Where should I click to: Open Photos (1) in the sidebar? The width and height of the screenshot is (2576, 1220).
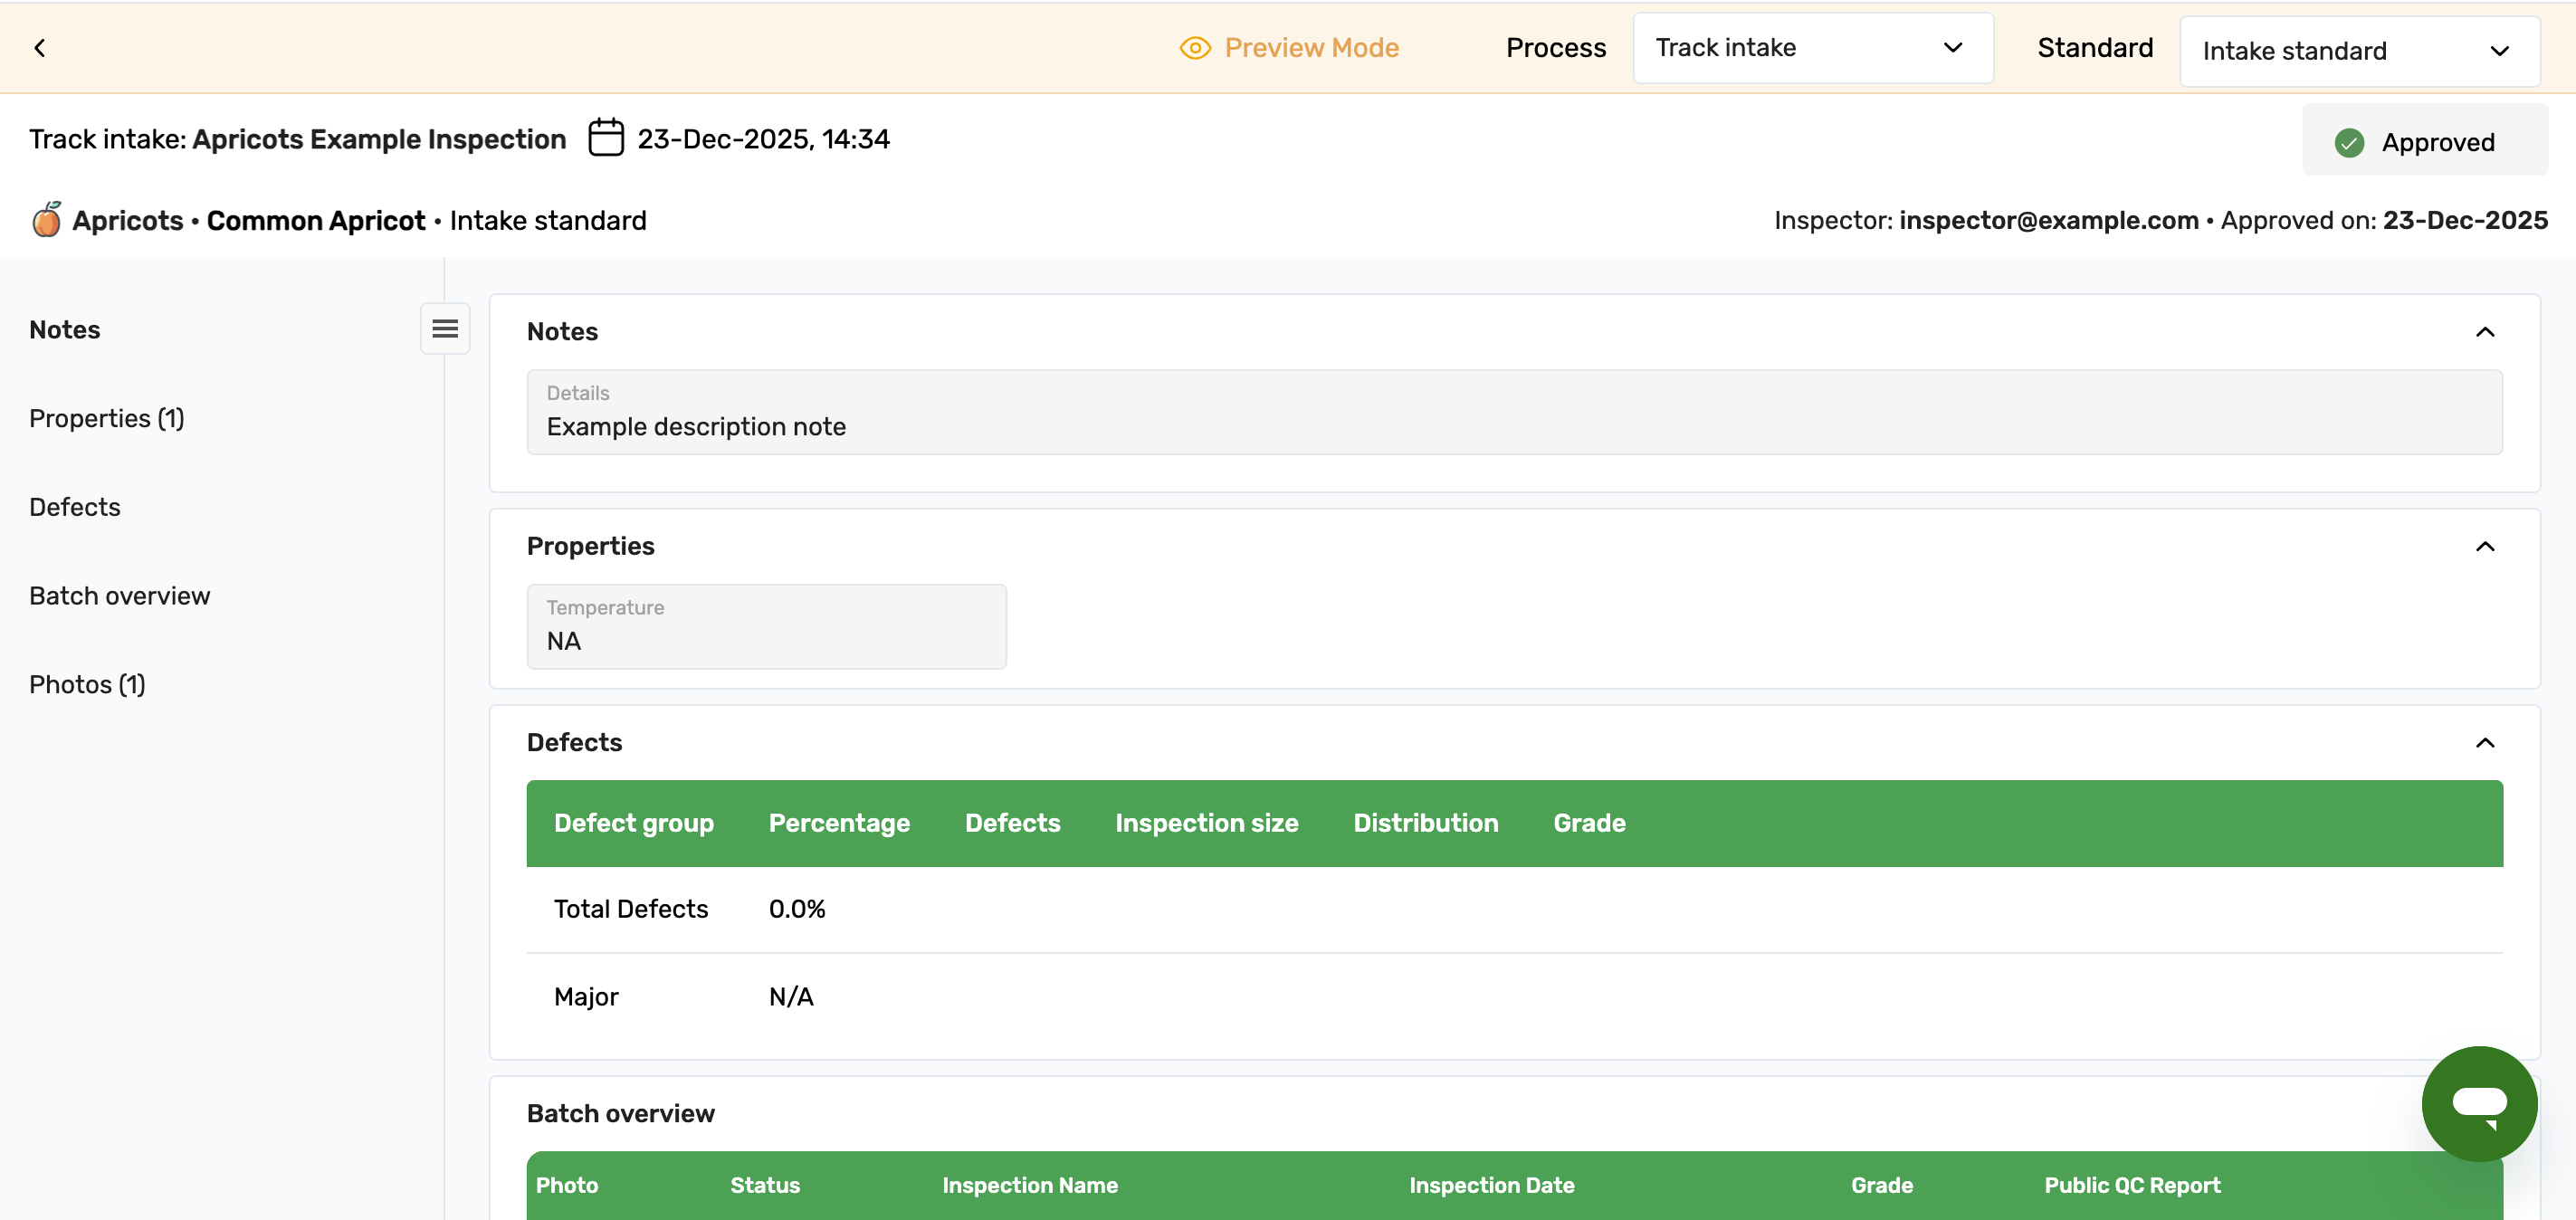coord(87,684)
